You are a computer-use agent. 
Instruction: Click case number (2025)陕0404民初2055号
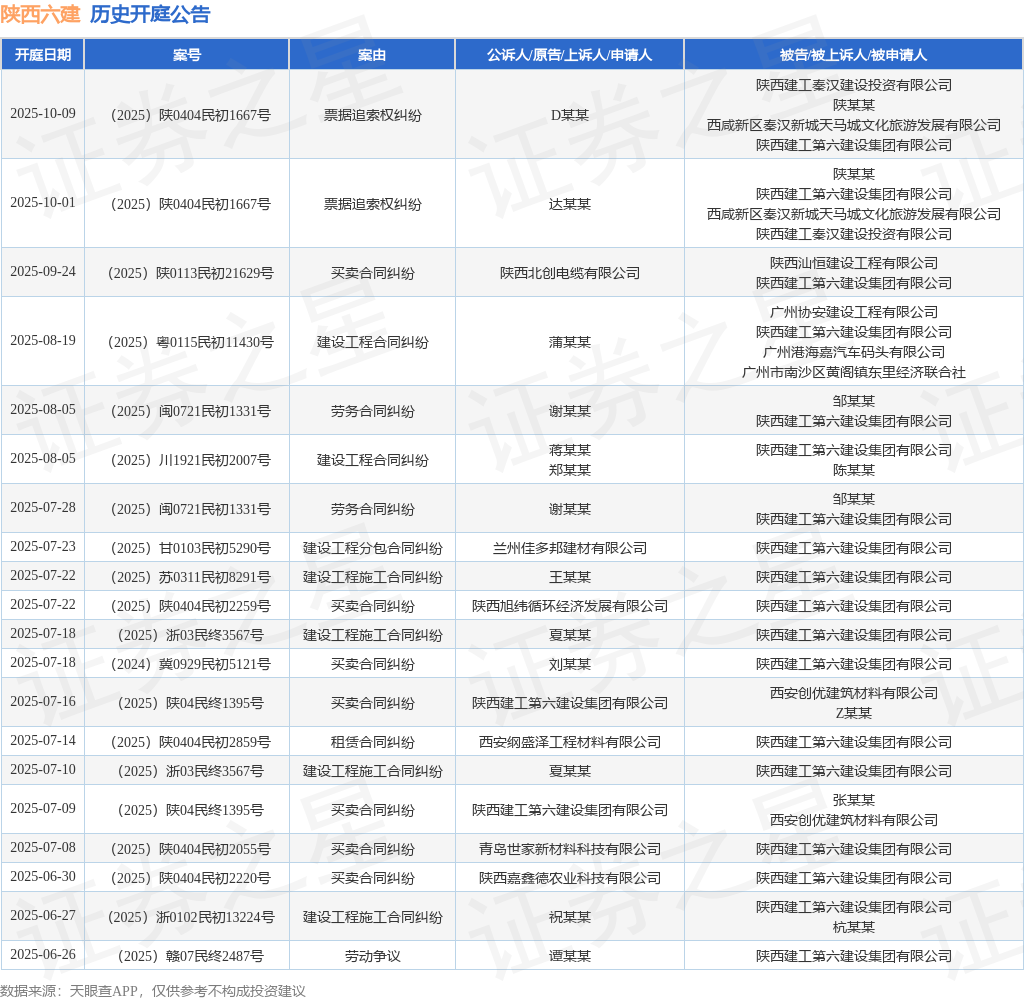point(190,849)
